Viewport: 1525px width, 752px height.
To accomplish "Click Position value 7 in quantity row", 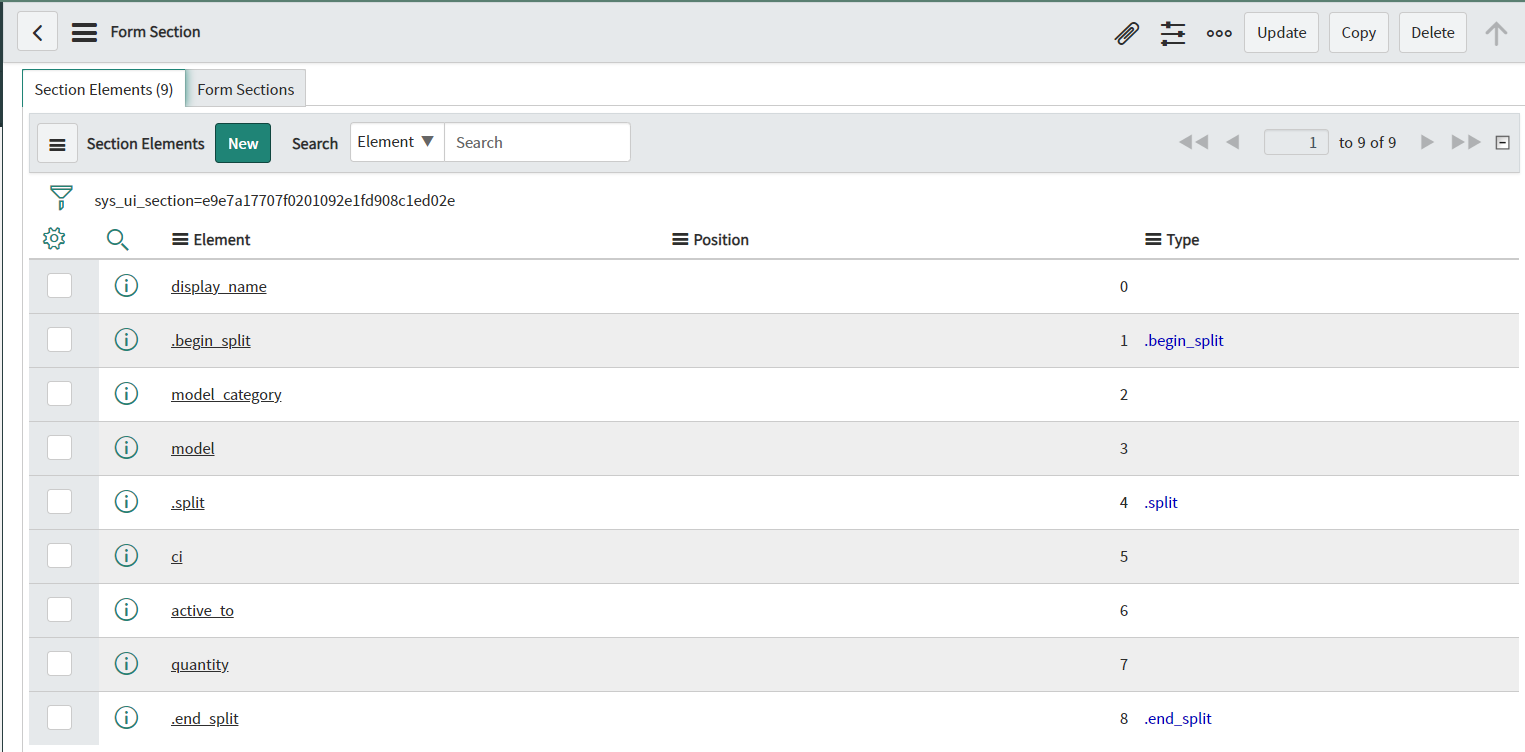I will pos(1124,665).
